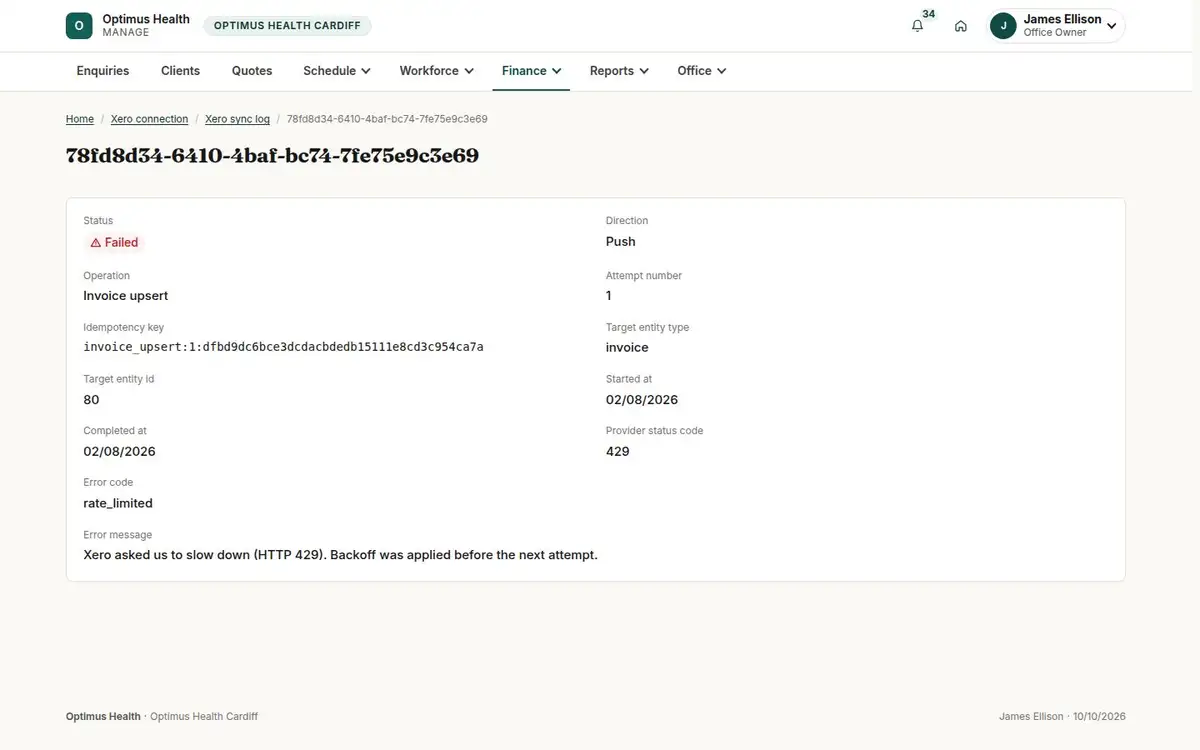Image resolution: width=1200 pixels, height=750 pixels.
Task: Click James Ellison's avatar circle
Action: [x=1003, y=26]
